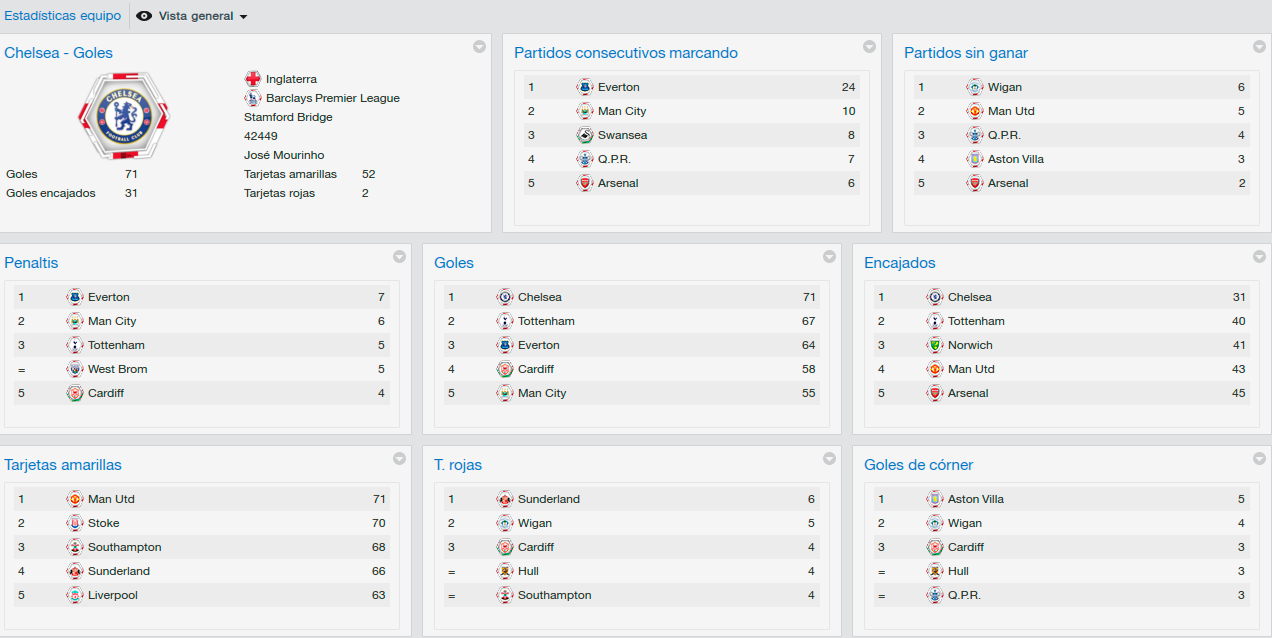
Task: Open the Penaltis panel dropdown arrow
Action: coord(399,257)
